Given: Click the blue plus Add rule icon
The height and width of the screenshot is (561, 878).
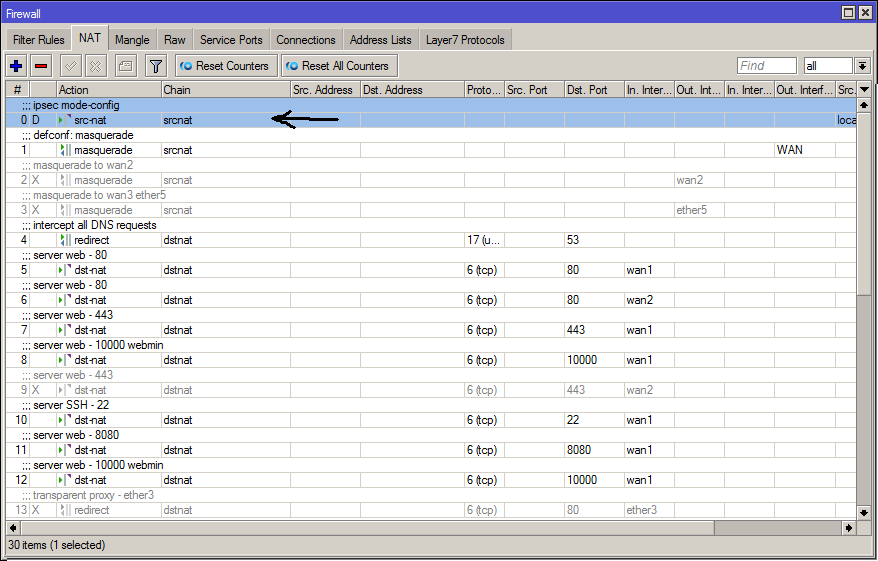Looking at the screenshot, I should 16,66.
